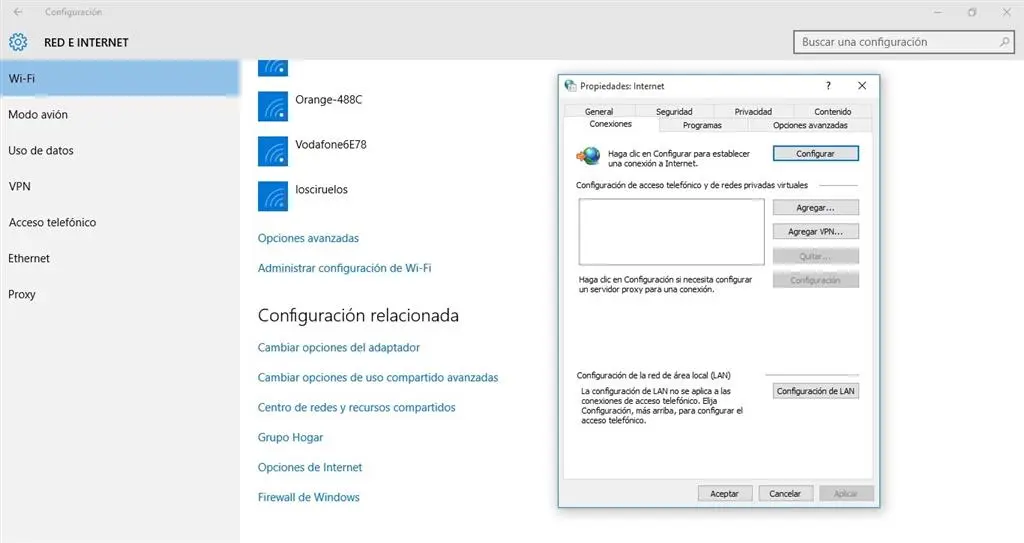Open the Grupo Hogar link
The height and width of the screenshot is (543, 1024).
[290, 437]
